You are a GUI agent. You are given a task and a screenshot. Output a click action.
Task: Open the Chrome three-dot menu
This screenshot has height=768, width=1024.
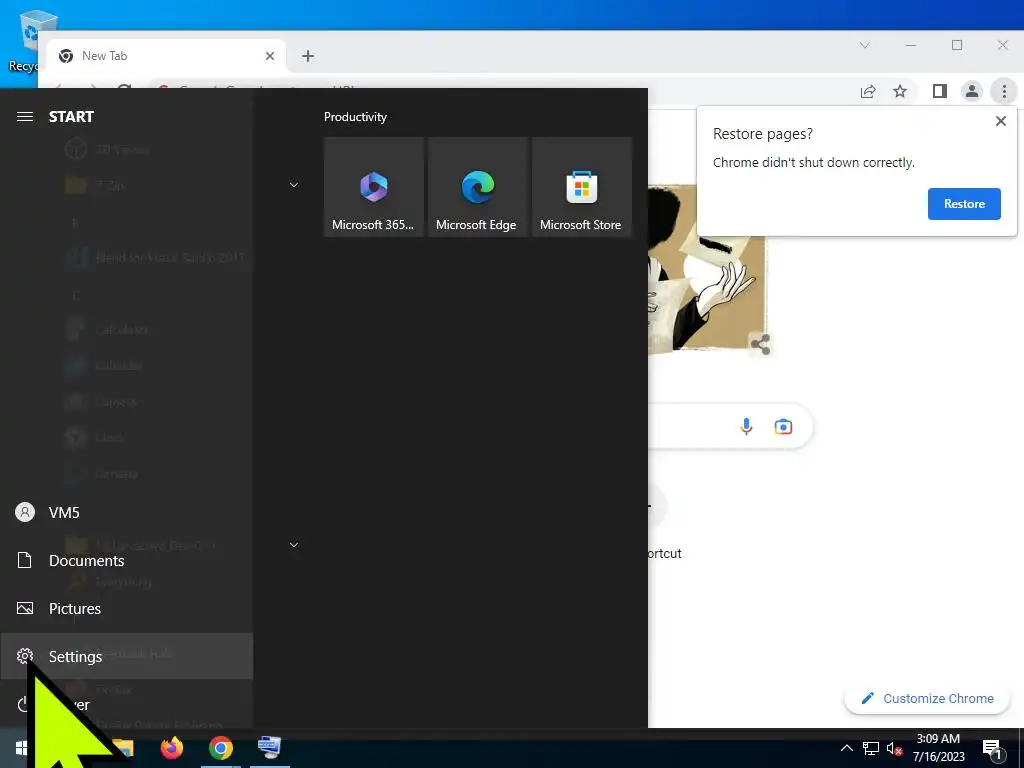pyautogui.click(x=1004, y=91)
